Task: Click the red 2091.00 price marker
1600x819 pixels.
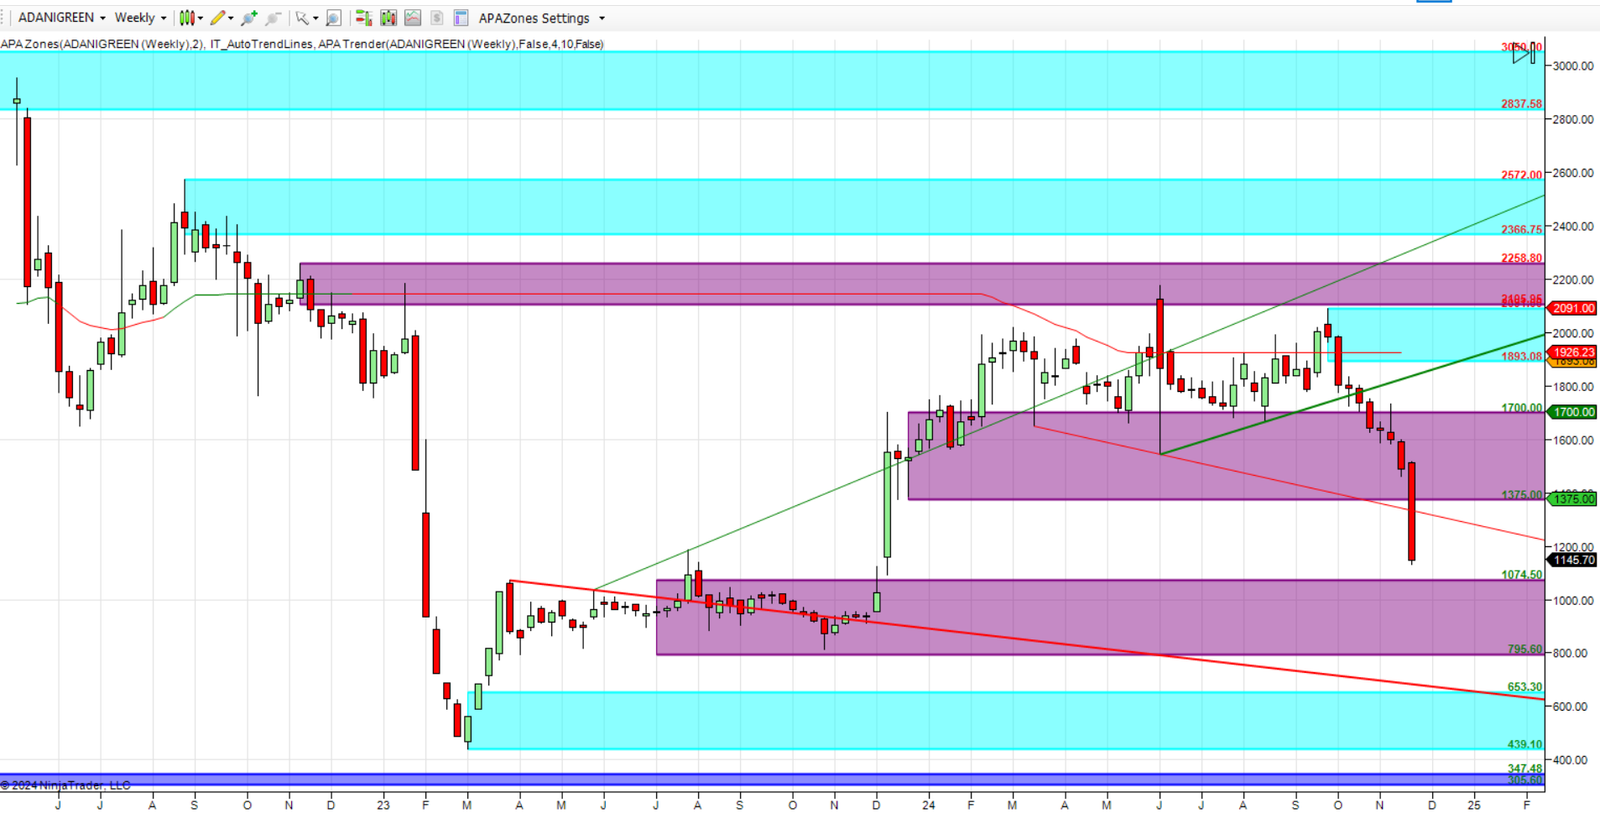Action: [1573, 308]
